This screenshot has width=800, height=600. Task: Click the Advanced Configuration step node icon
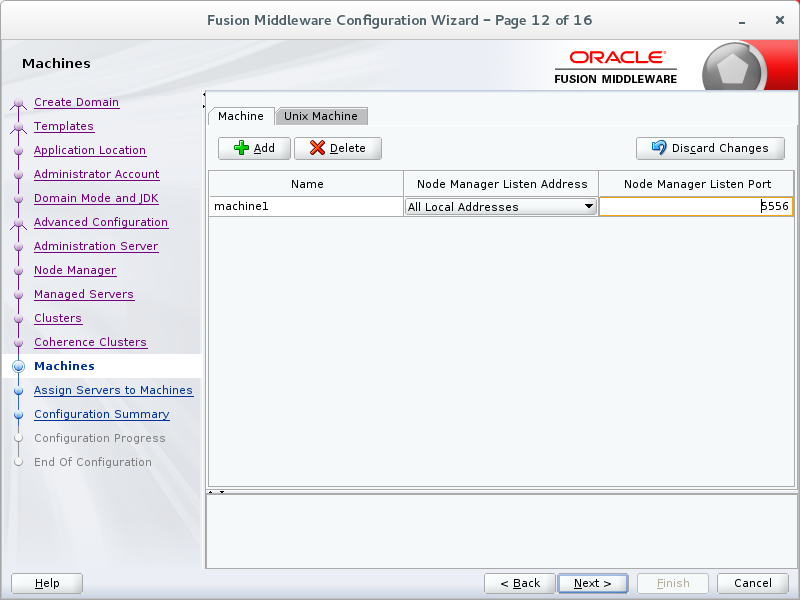pos(19,223)
